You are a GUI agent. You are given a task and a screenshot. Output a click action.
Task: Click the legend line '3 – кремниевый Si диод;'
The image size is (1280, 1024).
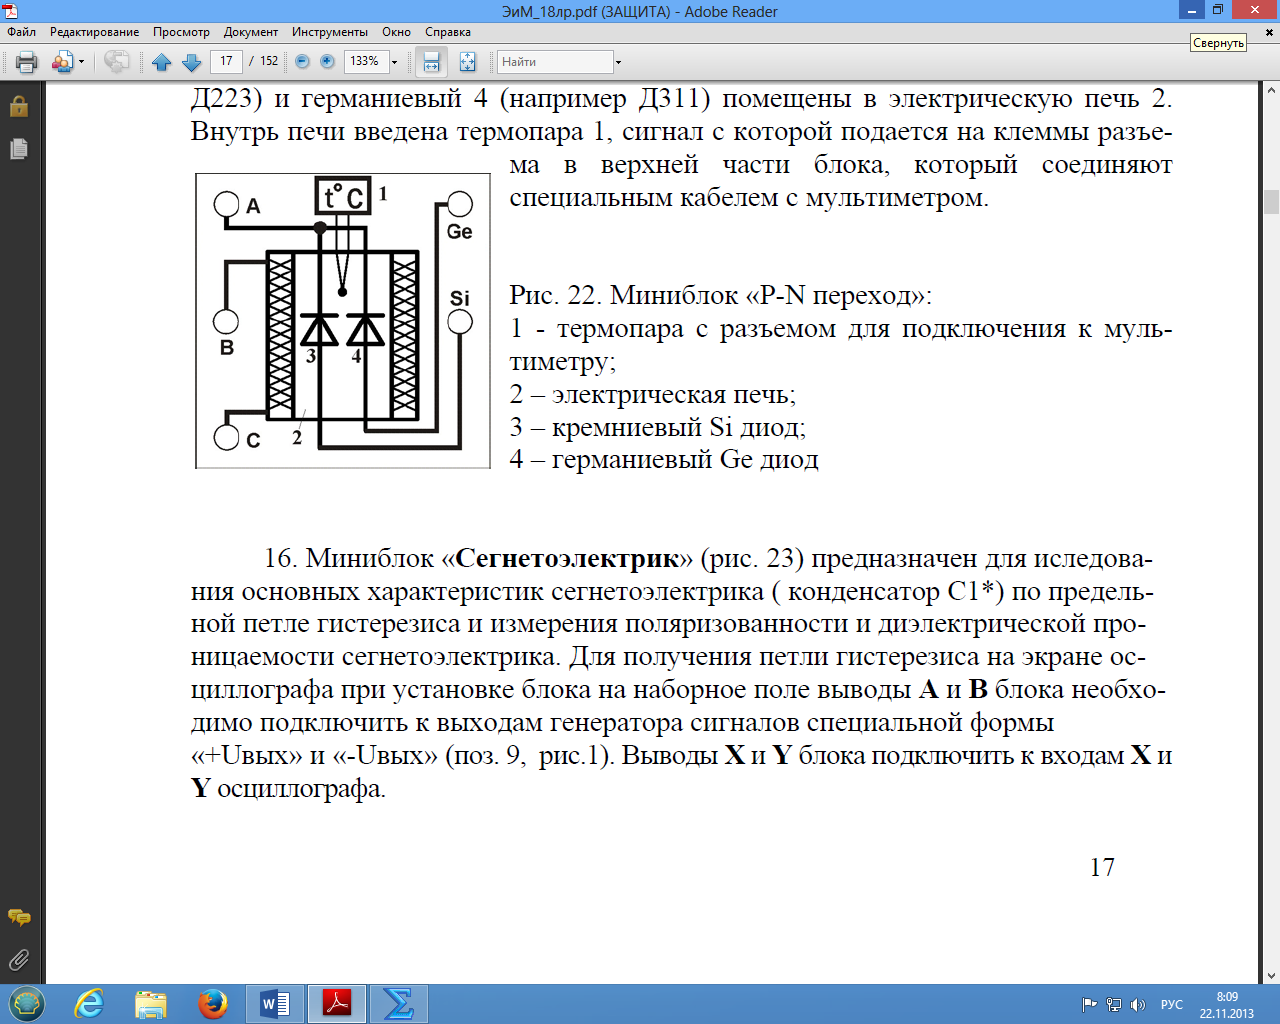pyautogui.click(x=658, y=427)
